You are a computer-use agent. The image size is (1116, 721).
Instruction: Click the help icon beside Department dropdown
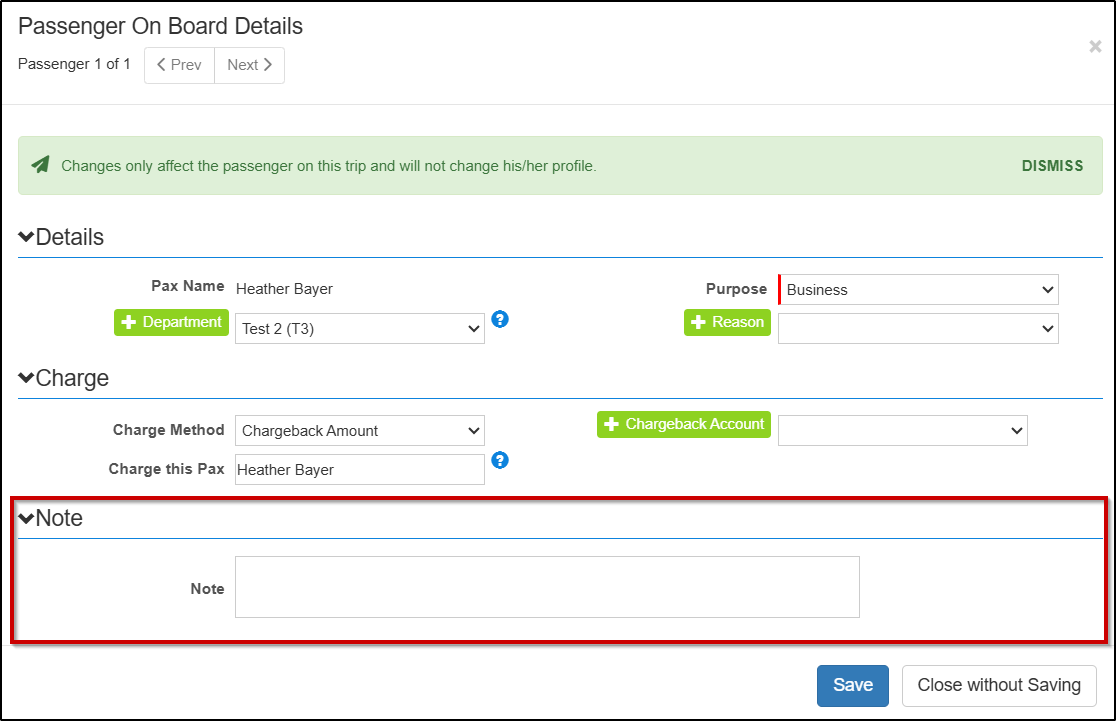501,319
